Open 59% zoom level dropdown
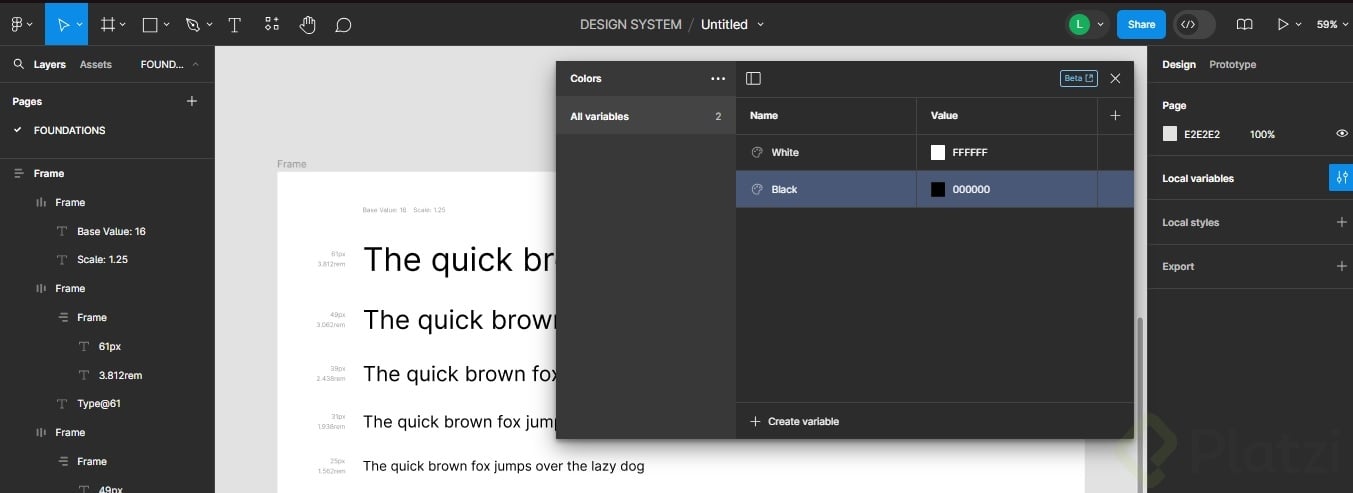 1333,24
